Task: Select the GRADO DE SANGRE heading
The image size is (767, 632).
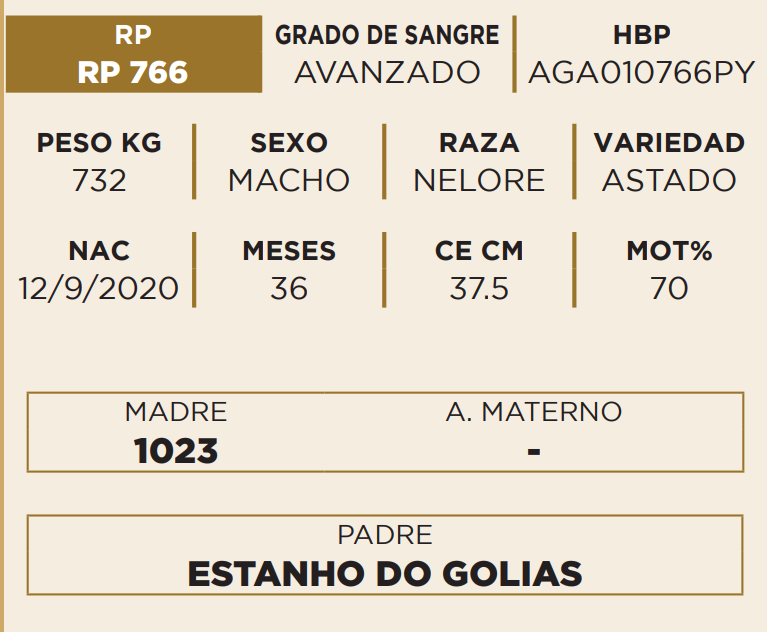Action: (387, 36)
